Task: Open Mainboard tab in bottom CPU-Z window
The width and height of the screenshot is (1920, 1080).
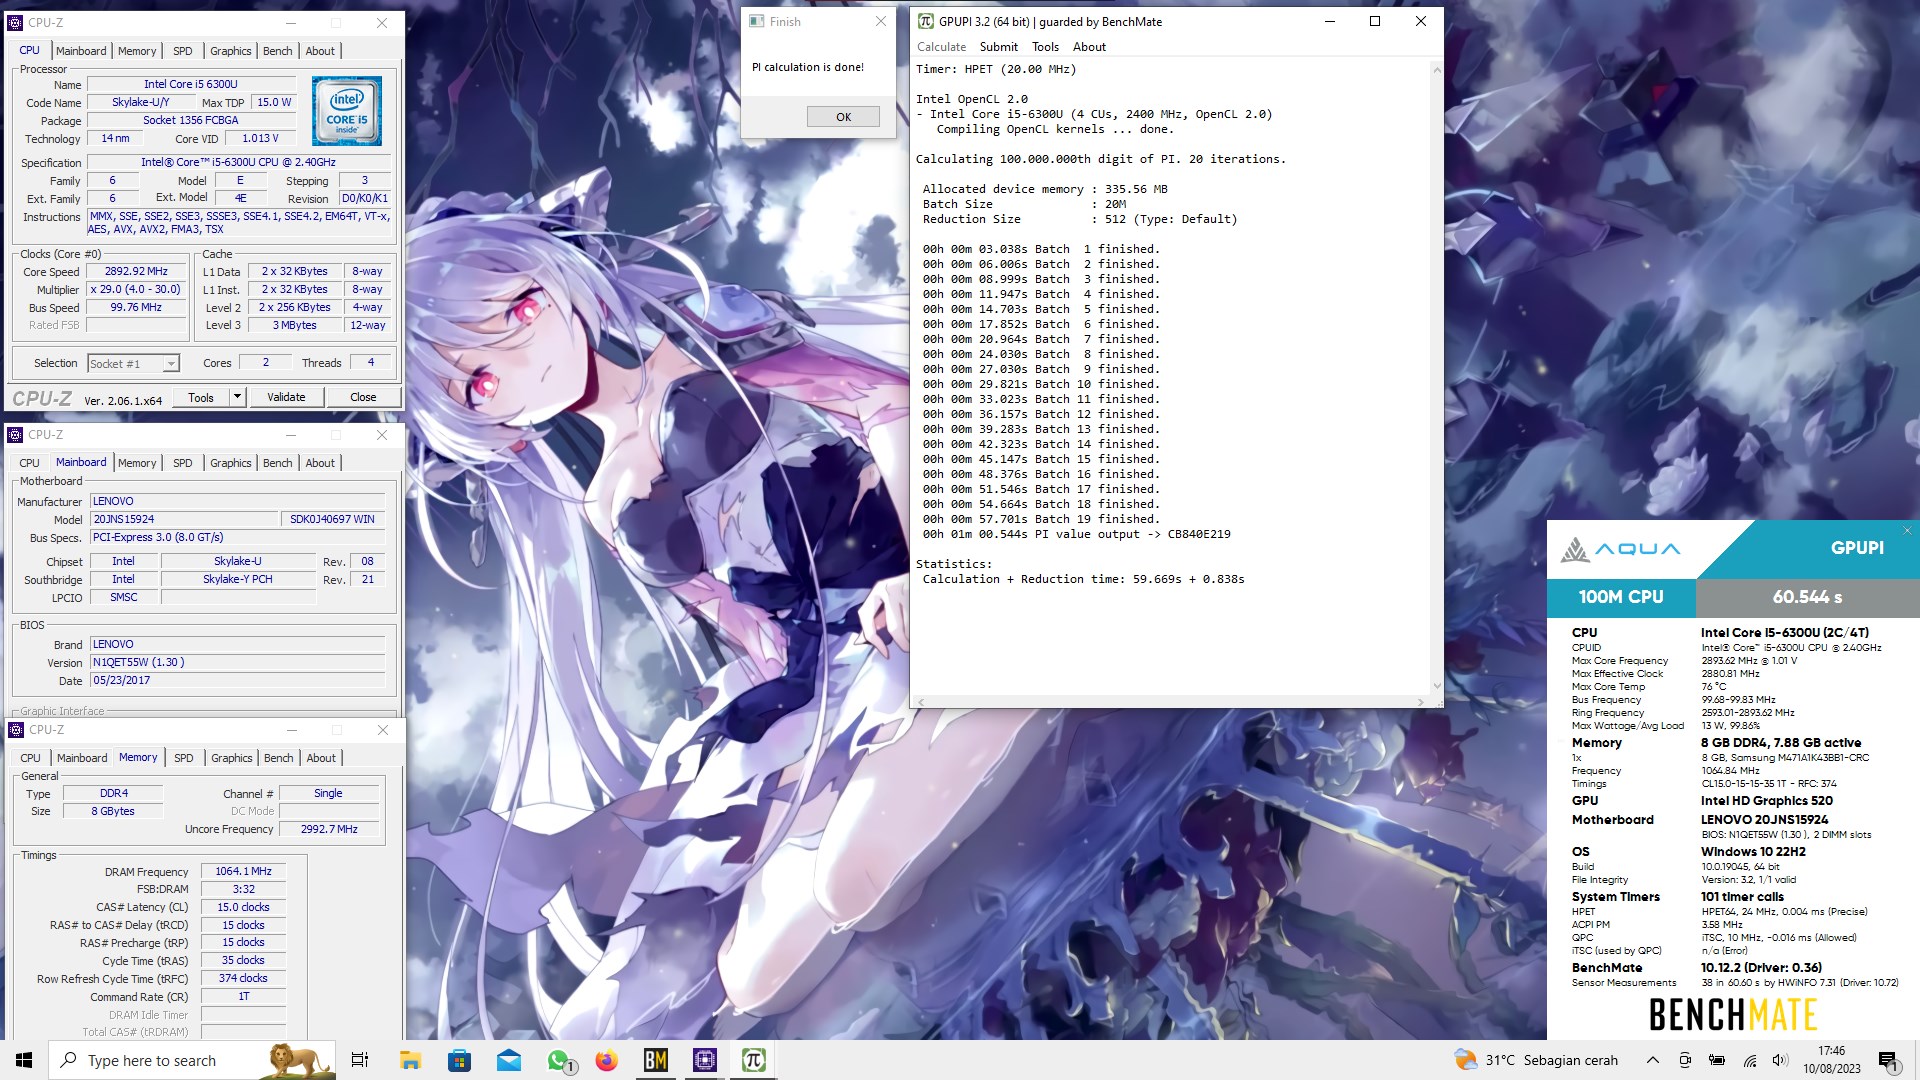Action: pyautogui.click(x=82, y=758)
